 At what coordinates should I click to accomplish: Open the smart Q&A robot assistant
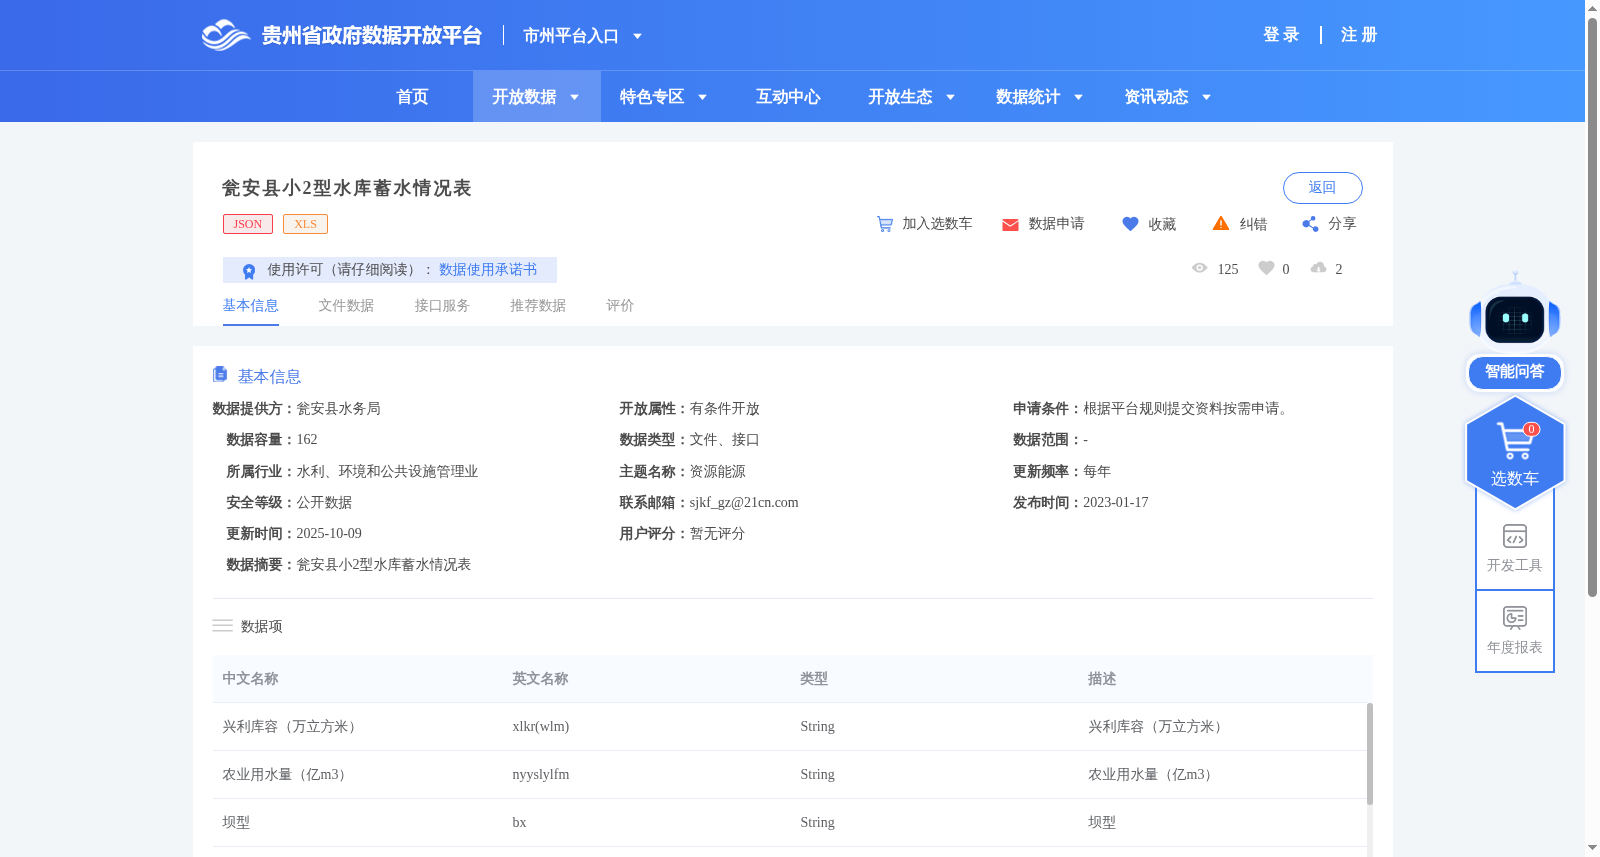(x=1515, y=331)
